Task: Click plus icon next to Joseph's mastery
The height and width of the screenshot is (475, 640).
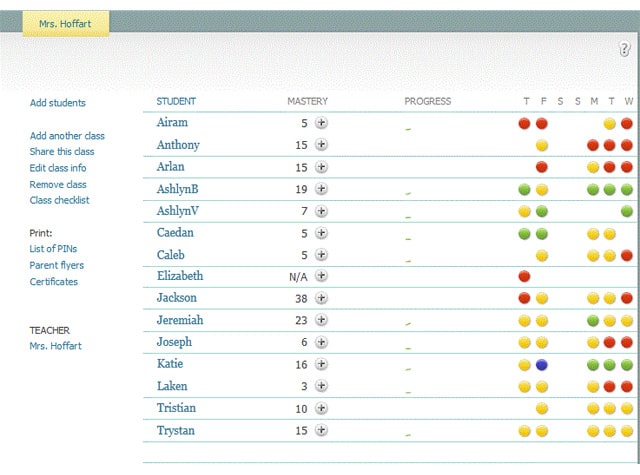Action: point(322,342)
